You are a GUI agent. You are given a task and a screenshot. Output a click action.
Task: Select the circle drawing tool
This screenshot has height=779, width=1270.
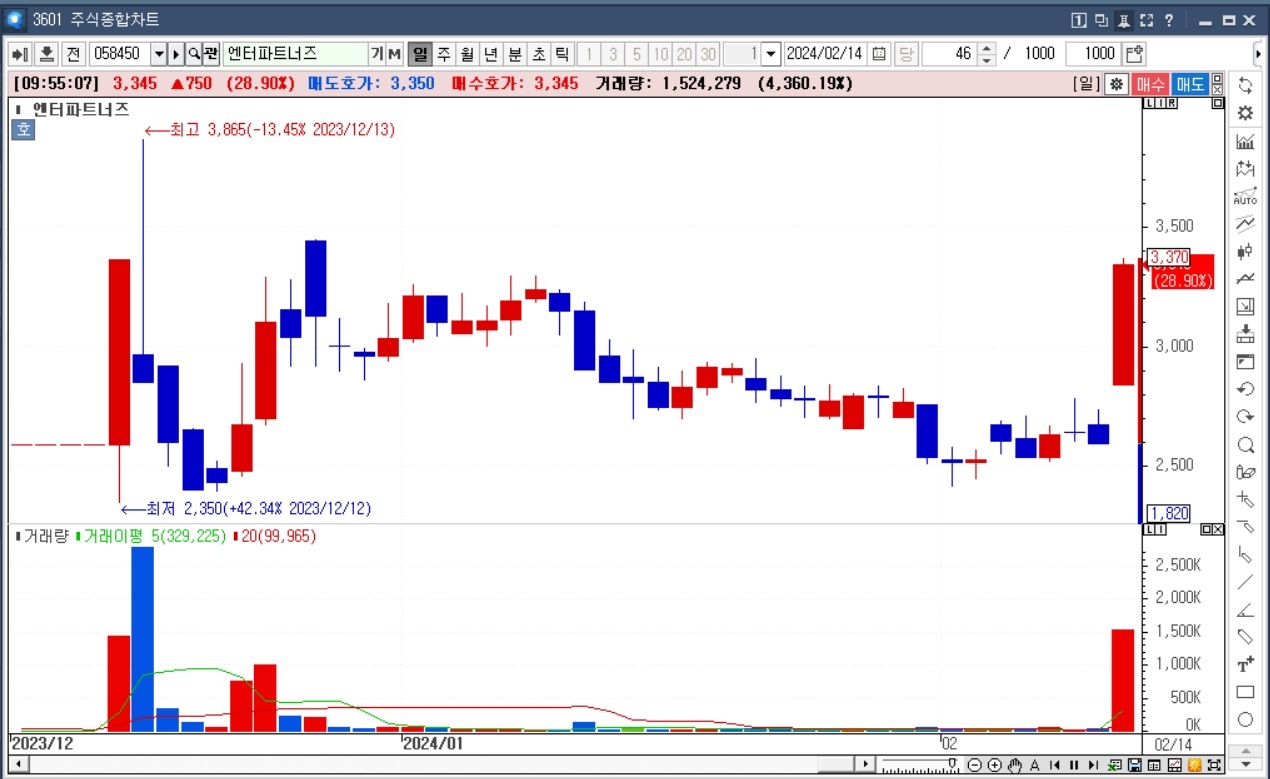(x=1245, y=719)
